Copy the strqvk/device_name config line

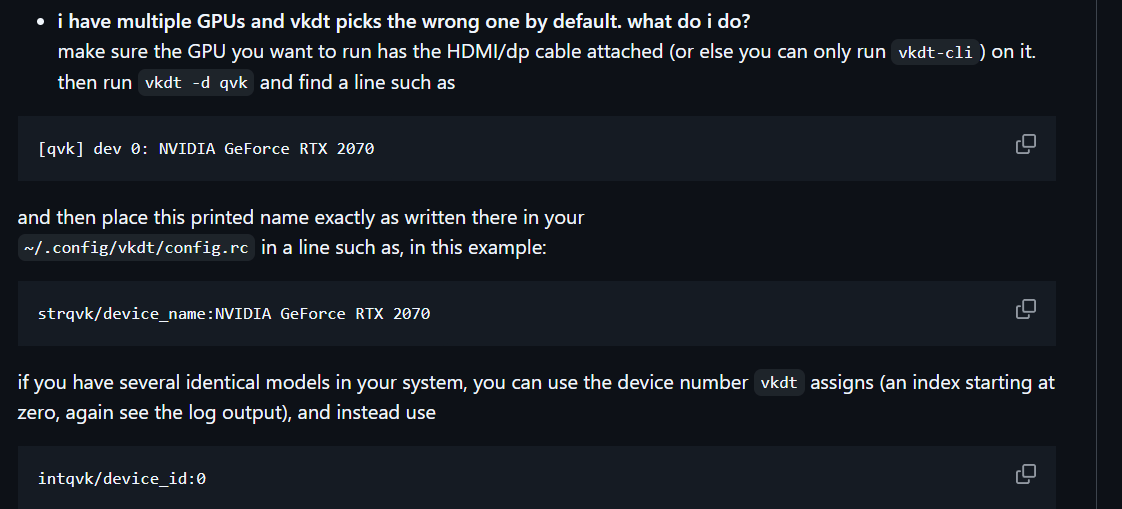1025,309
